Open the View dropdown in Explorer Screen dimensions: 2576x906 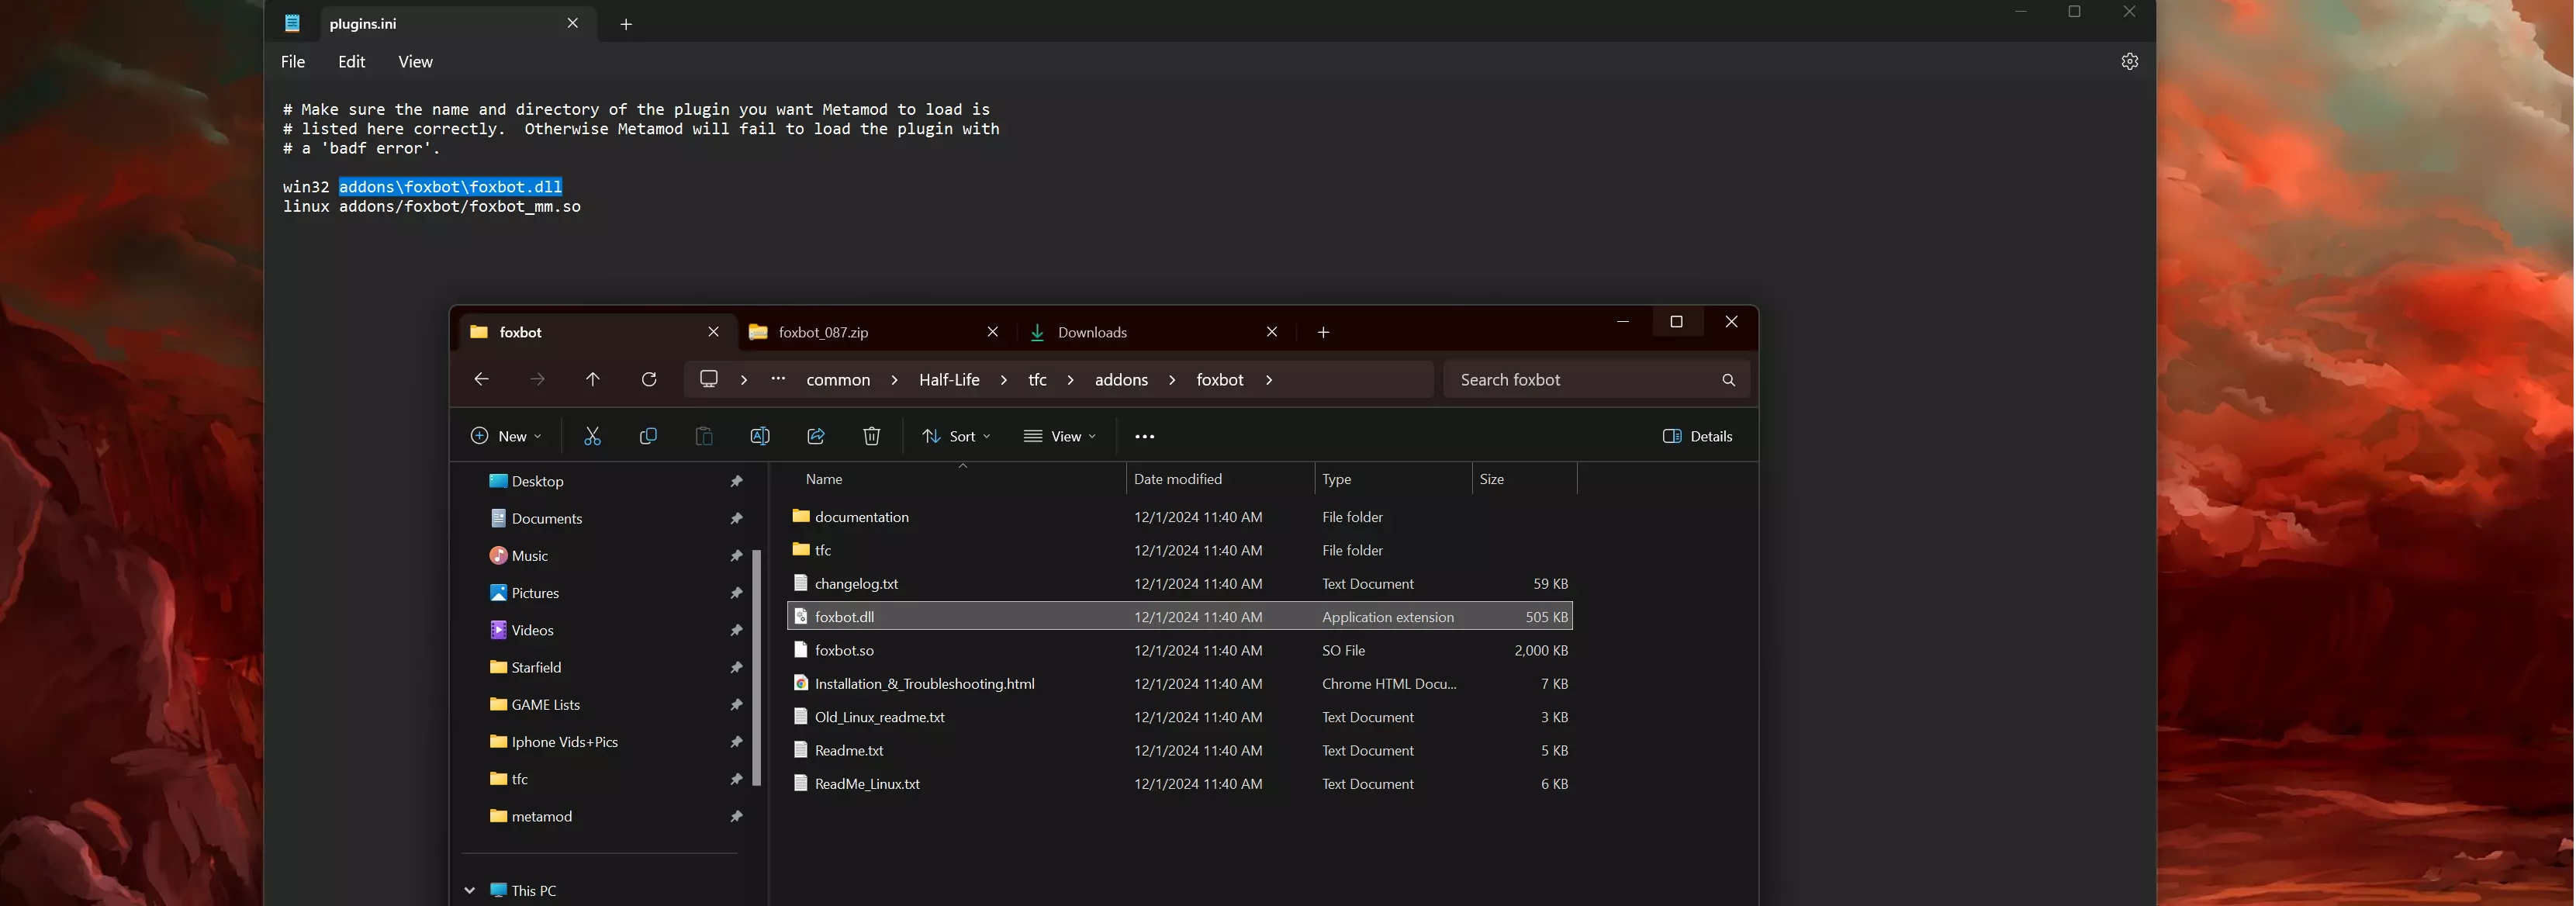tap(1060, 436)
